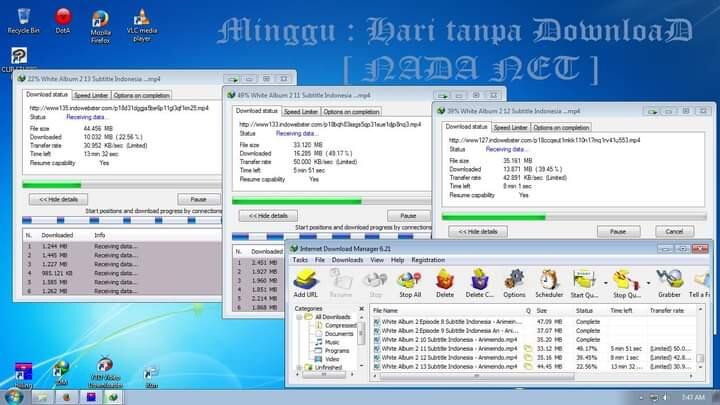Viewport: 720px width, 405px height.
Task: Open the Registration menu
Action: [x=428, y=260]
